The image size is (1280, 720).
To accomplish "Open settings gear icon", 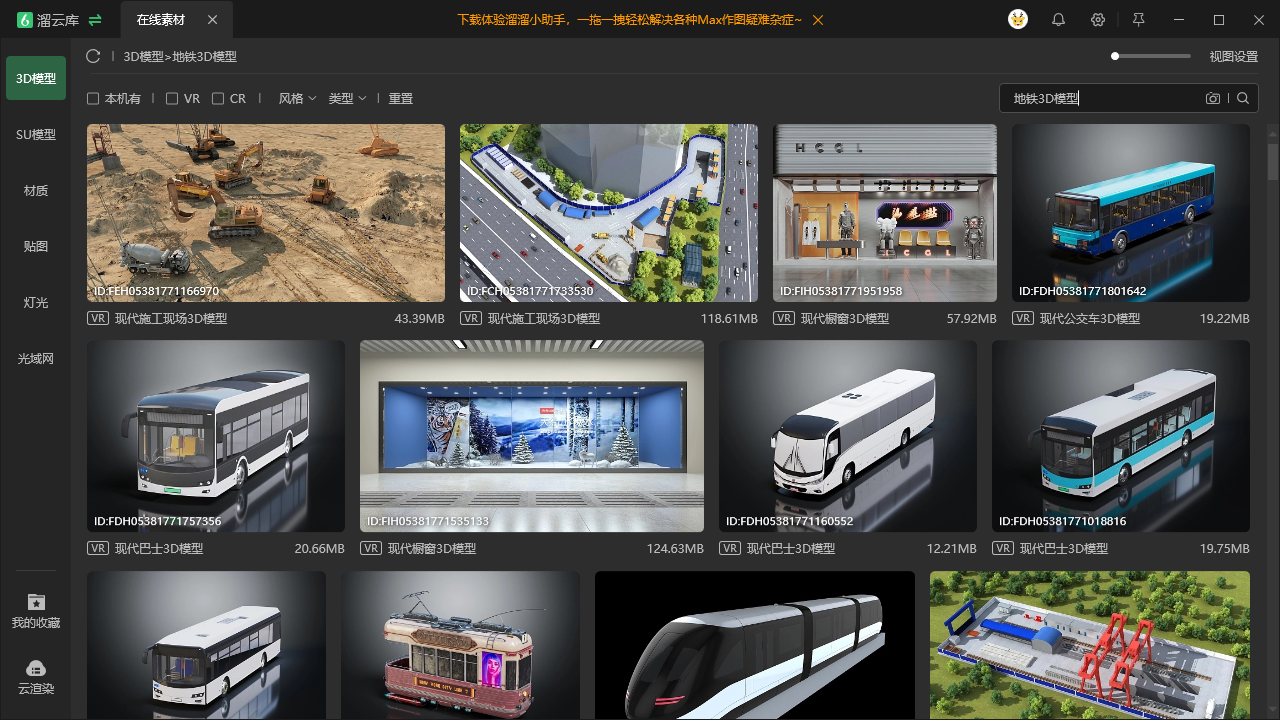I will point(1098,20).
